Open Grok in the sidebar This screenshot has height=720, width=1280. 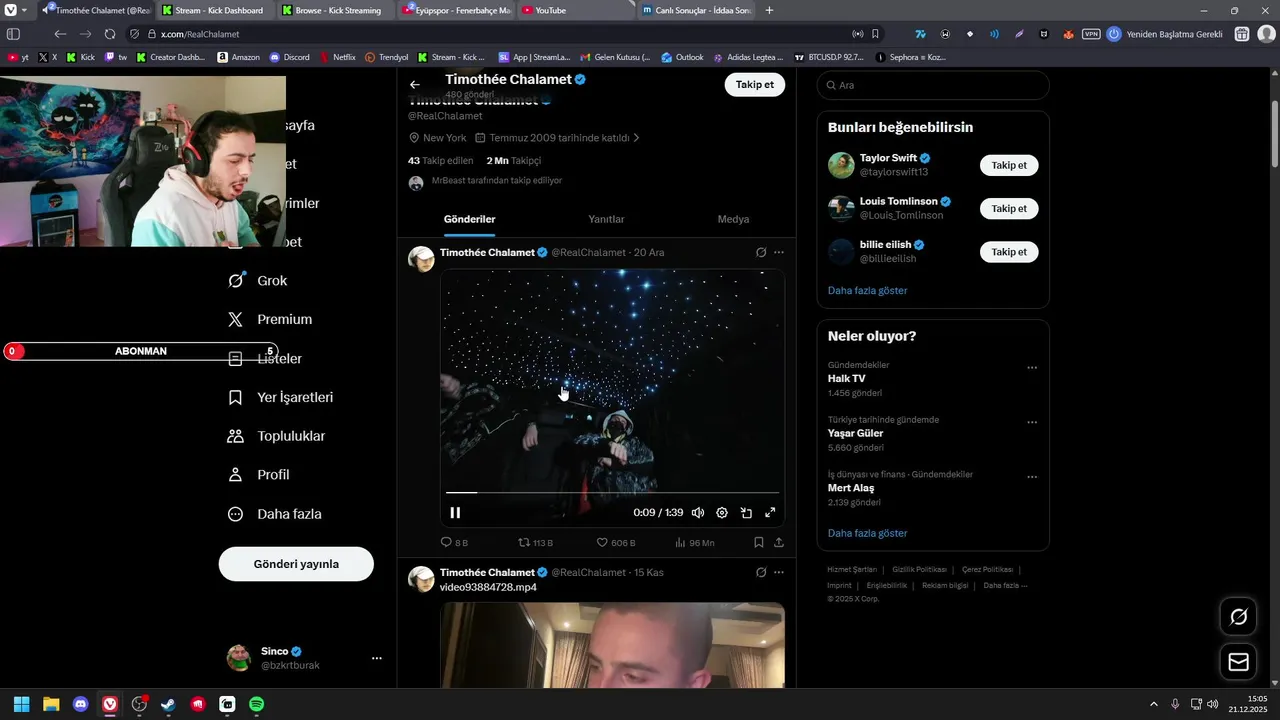(258, 281)
